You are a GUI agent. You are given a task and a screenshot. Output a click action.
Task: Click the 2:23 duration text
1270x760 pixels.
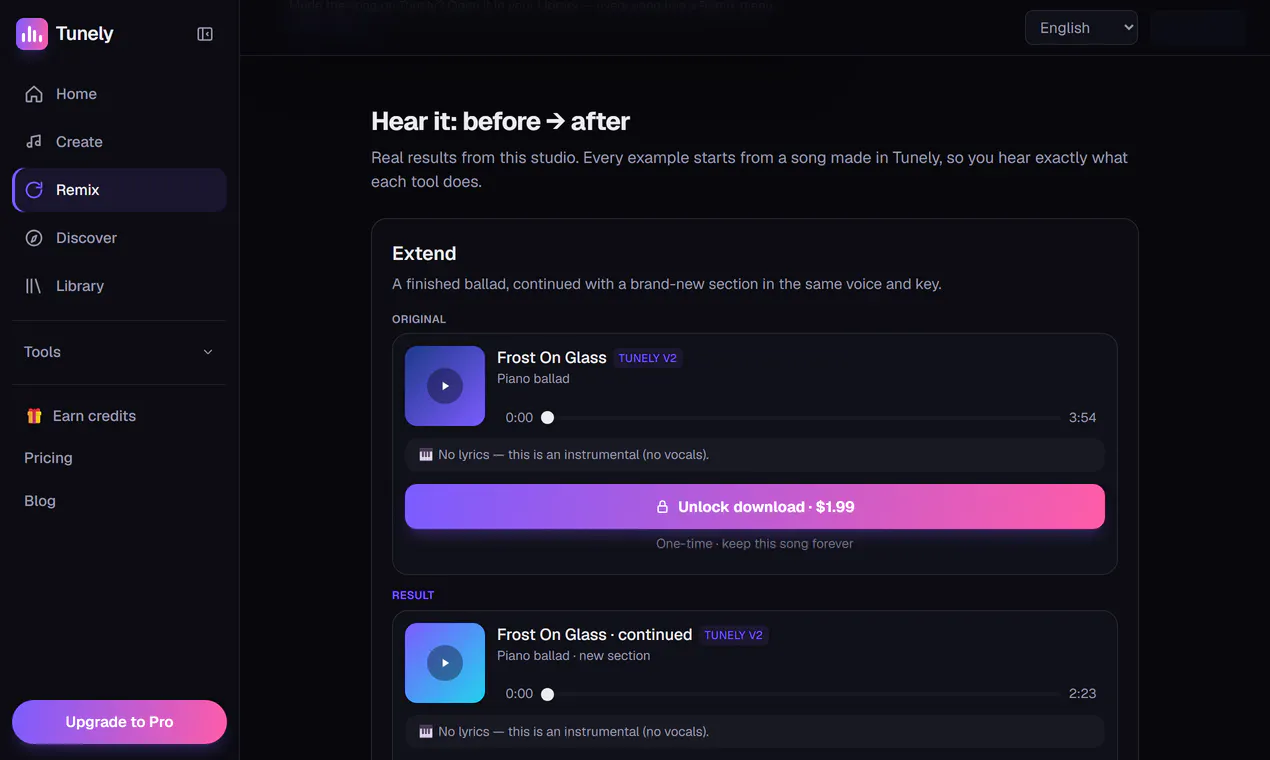tap(1083, 694)
